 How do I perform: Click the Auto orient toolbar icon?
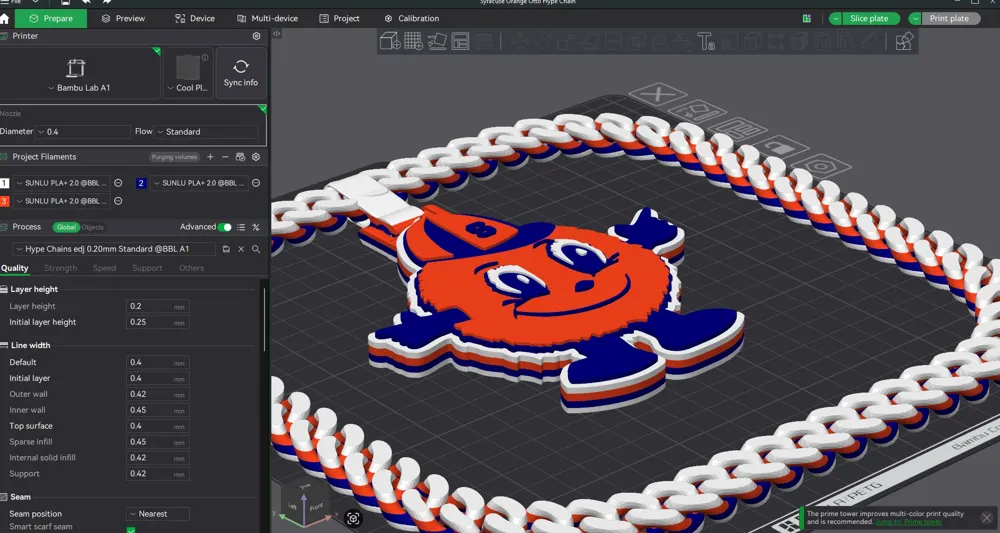[437, 41]
